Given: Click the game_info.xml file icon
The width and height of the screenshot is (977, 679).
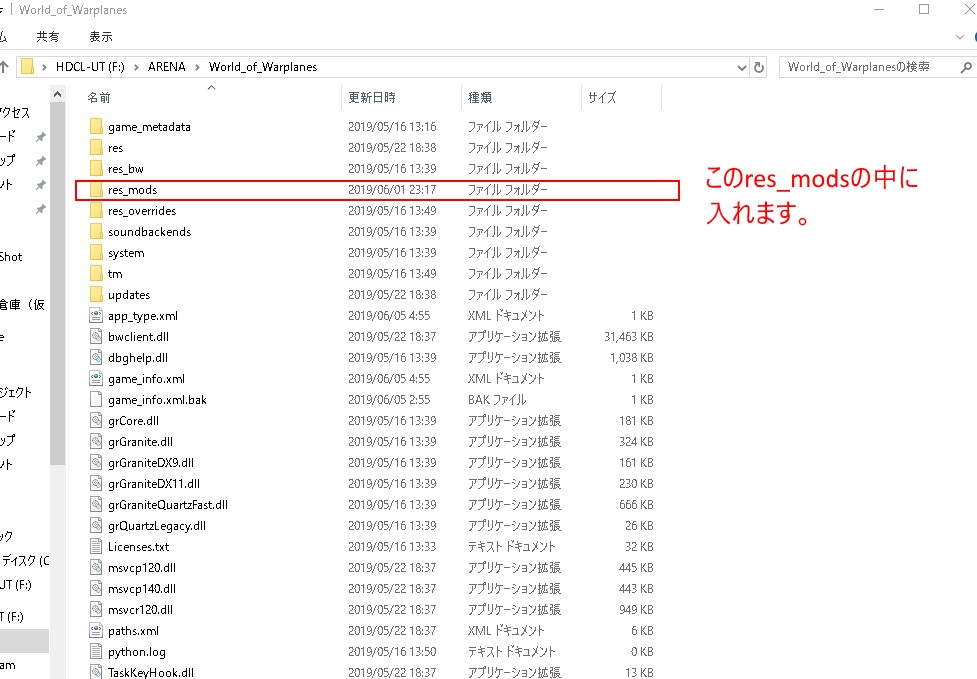Looking at the screenshot, I should click(96, 379).
